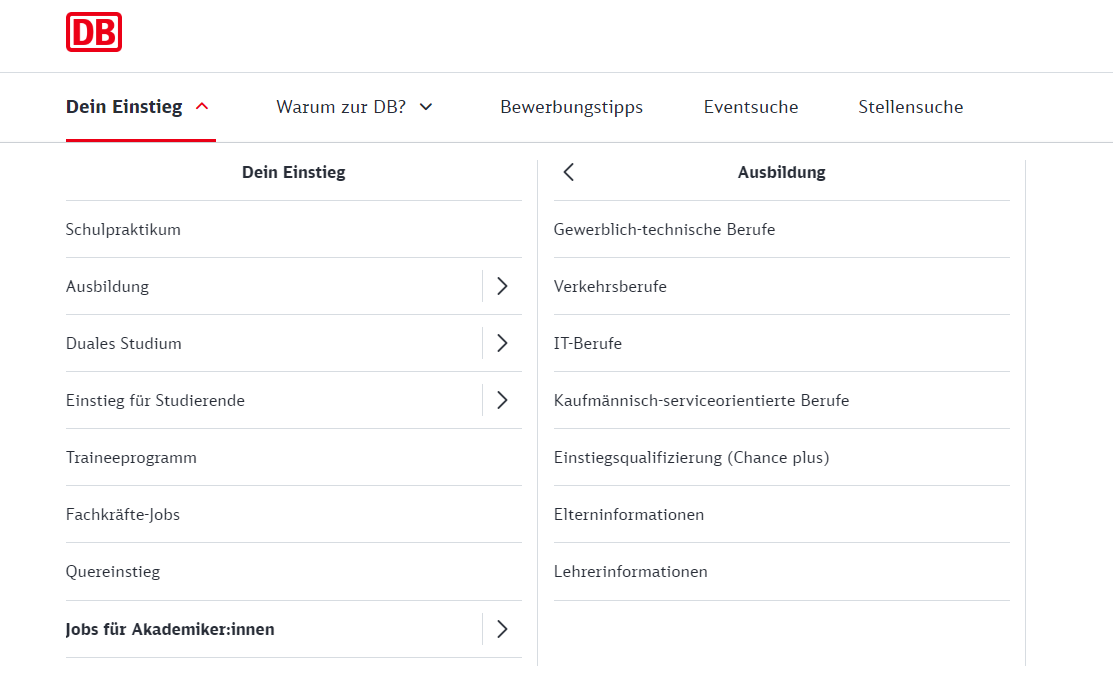Select Schulpraktikum from the menu
The width and height of the screenshot is (1113, 675).
click(x=123, y=229)
